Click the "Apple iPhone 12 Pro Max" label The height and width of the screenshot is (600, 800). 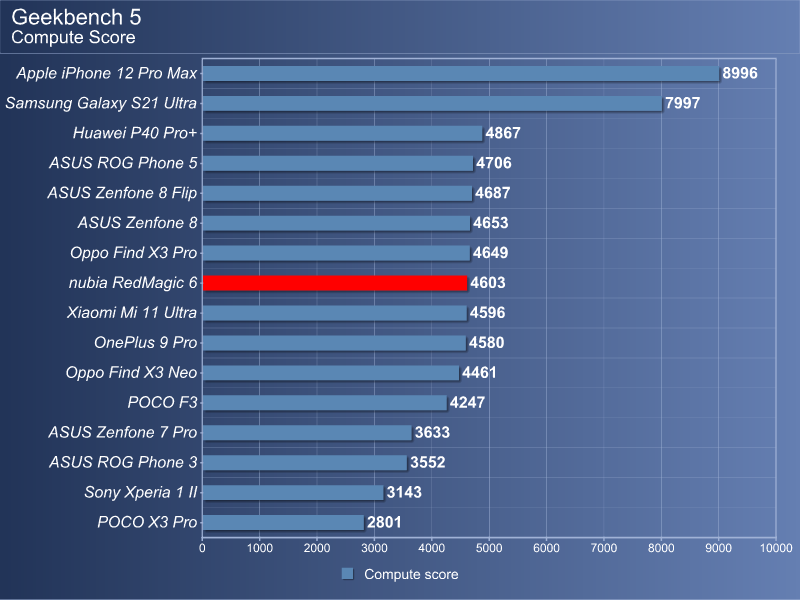pyautogui.click(x=107, y=73)
